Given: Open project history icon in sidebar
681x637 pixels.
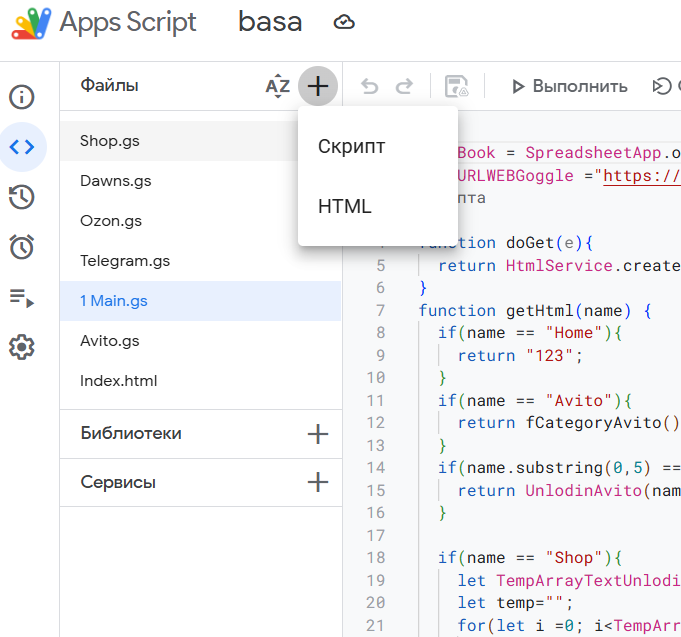Looking at the screenshot, I should click(22, 197).
